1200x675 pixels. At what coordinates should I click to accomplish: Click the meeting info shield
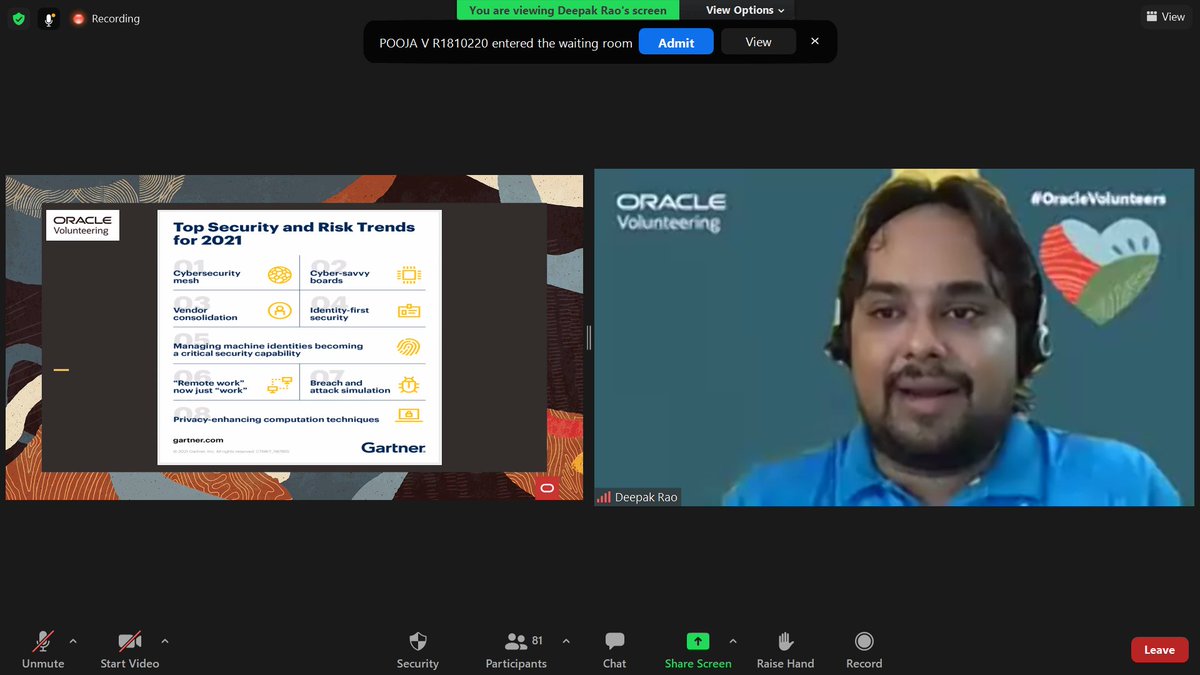coord(19,17)
